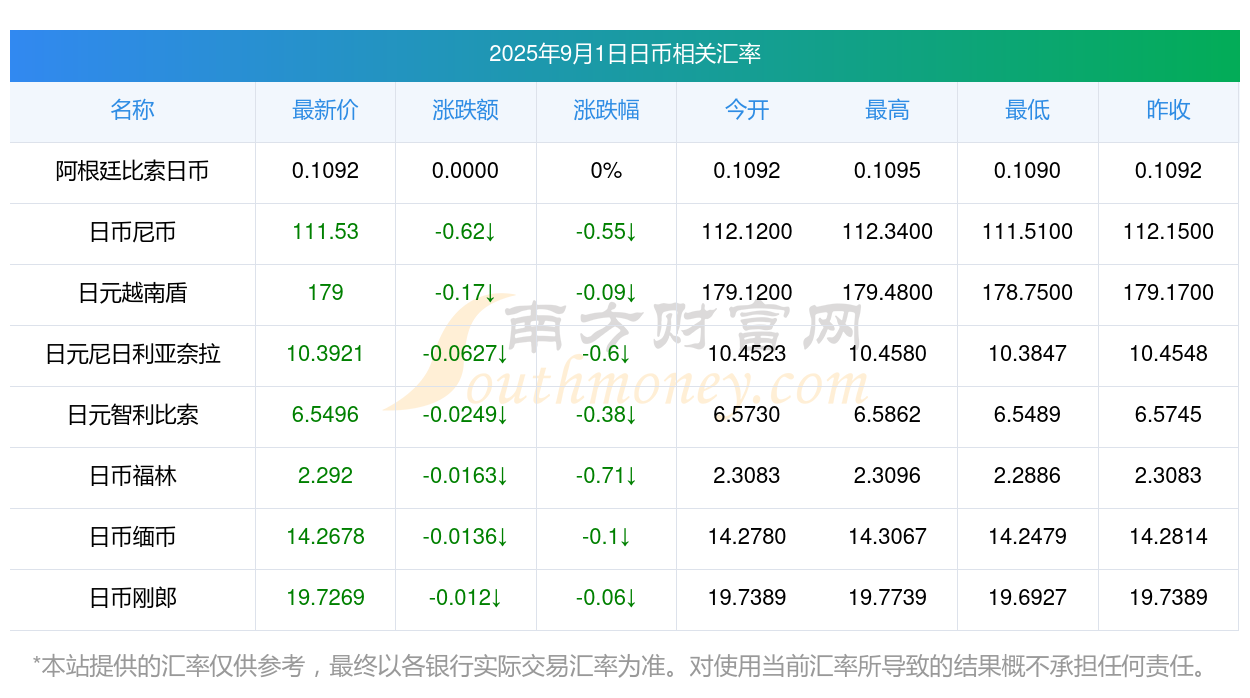1250x698 pixels.
Task: Select the 日元越南盾 row name
Action: coord(132,293)
